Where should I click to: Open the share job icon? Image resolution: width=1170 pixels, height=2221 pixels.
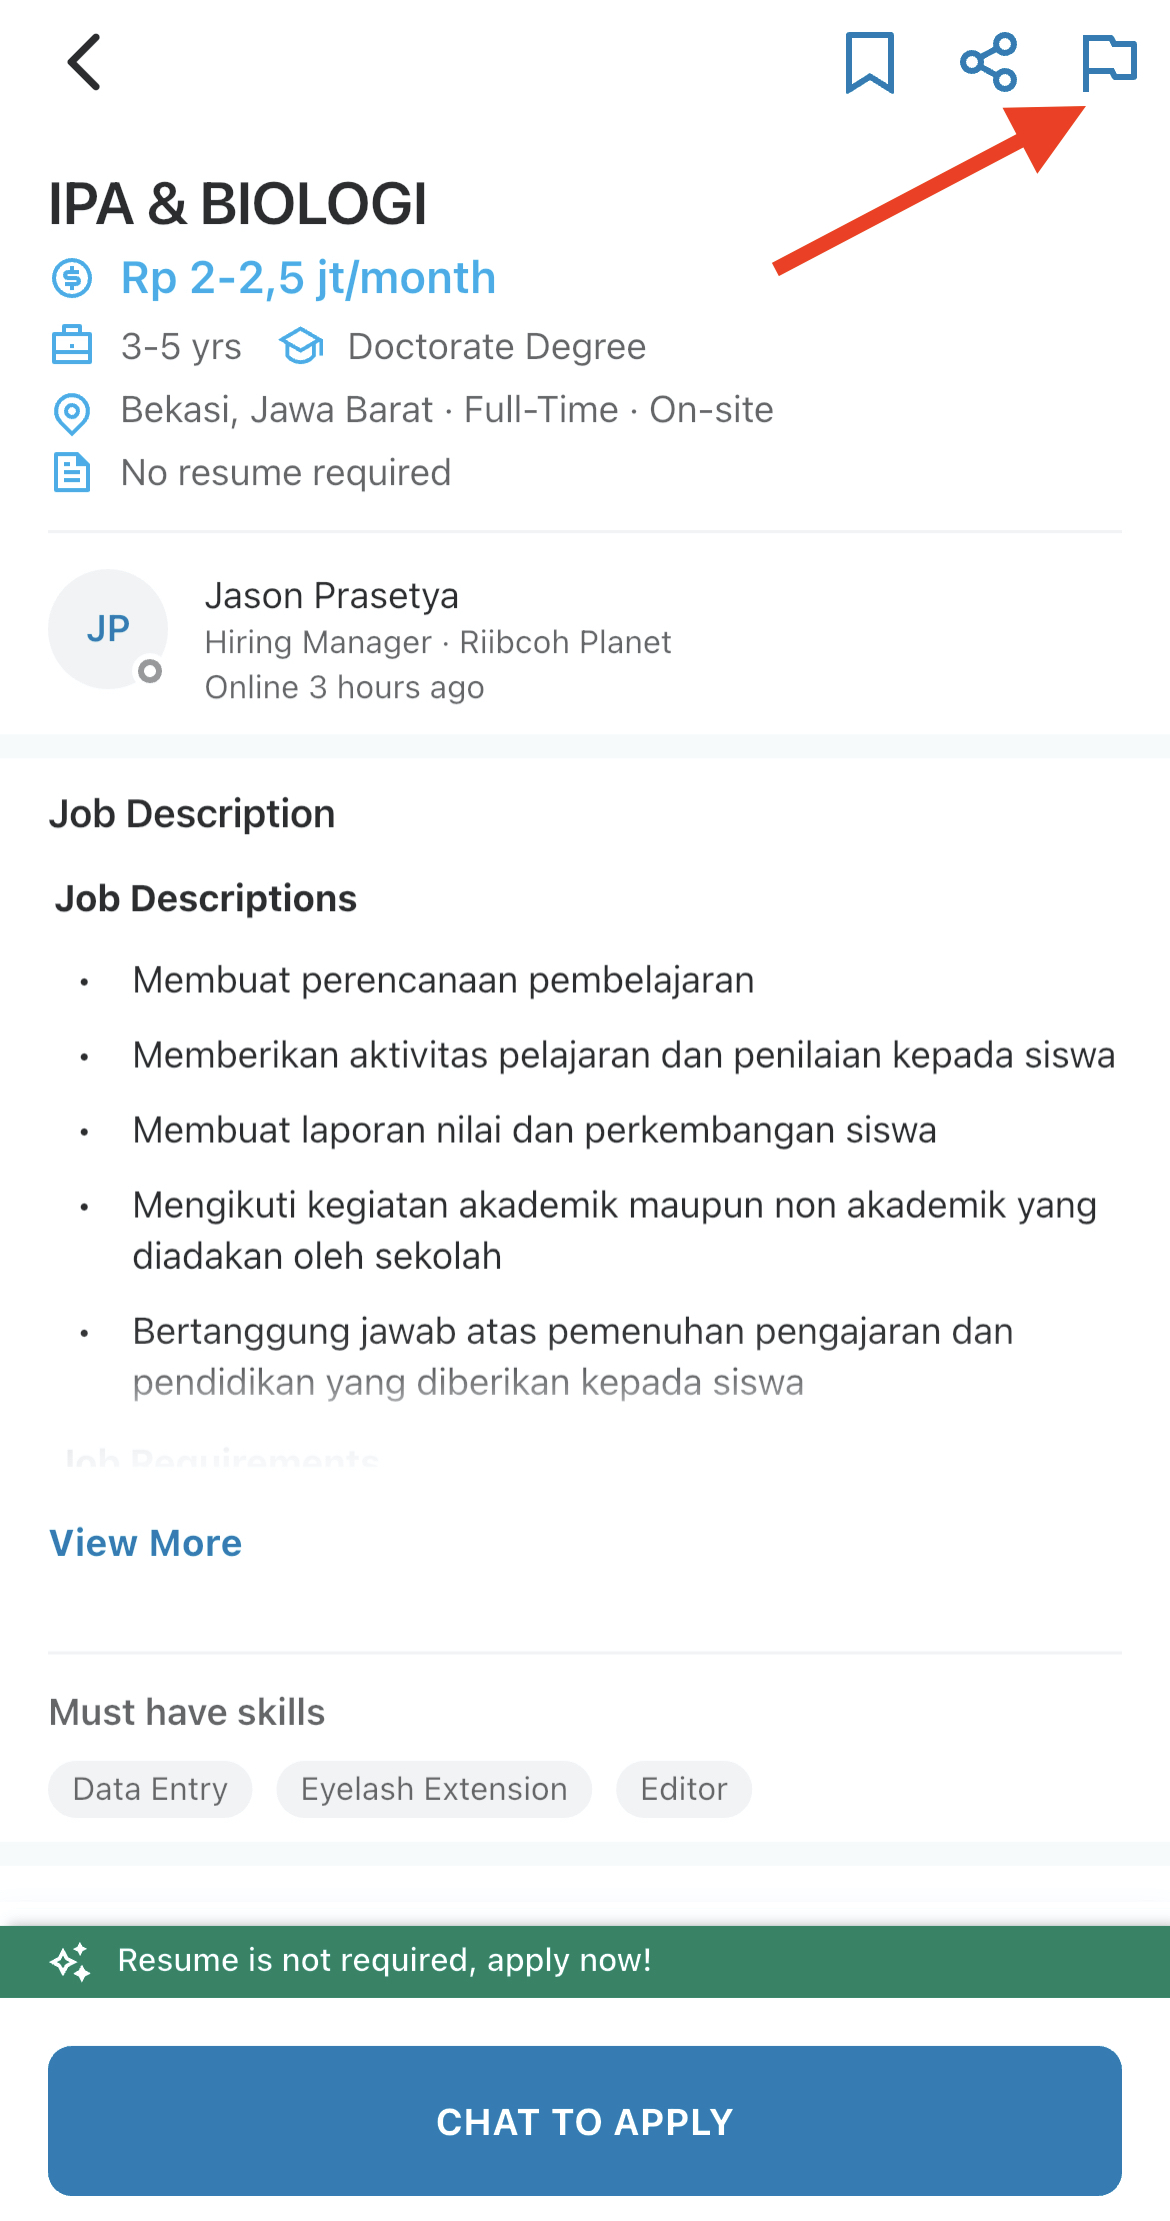click(988, 62)
